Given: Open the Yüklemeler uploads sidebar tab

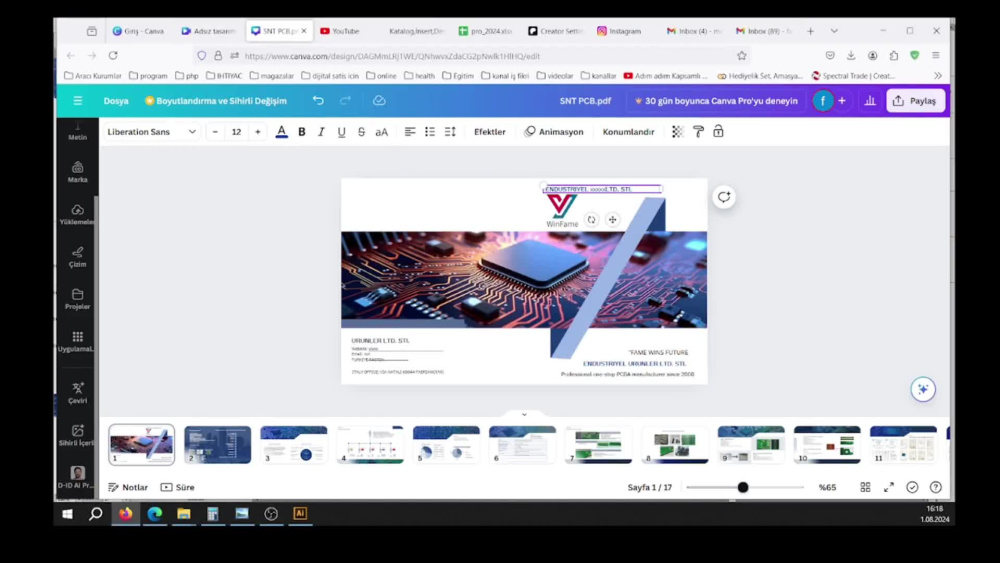Looking at the screenshot, I should 78,215.
